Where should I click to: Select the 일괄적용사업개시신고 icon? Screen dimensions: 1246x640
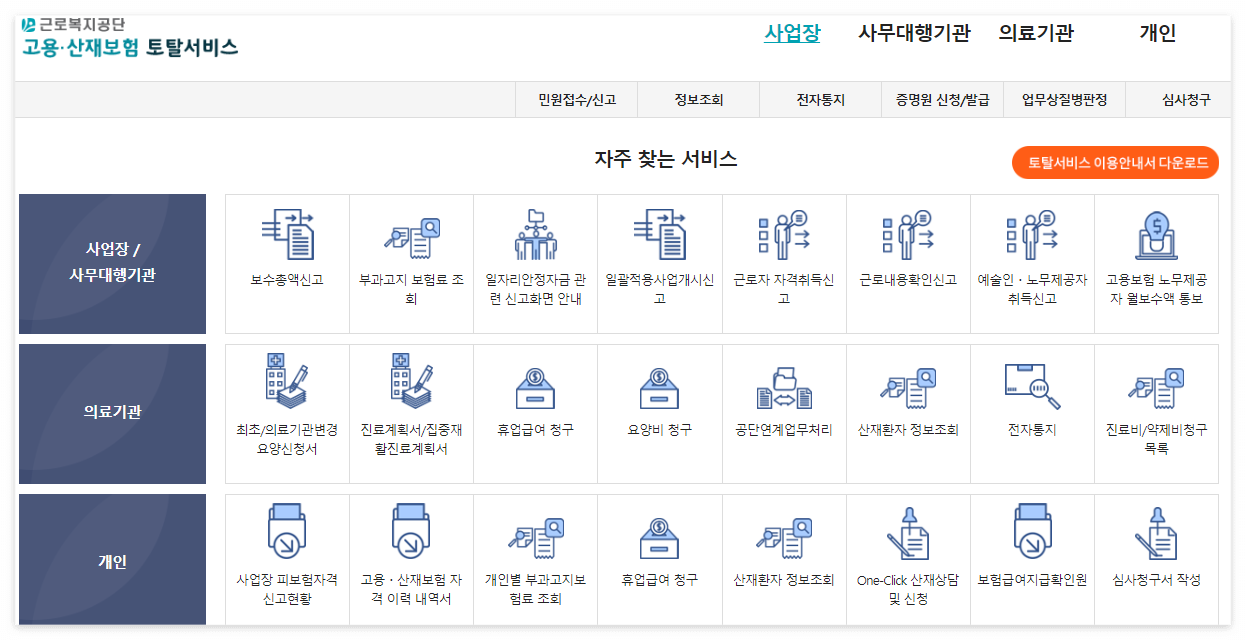[659, 236]
